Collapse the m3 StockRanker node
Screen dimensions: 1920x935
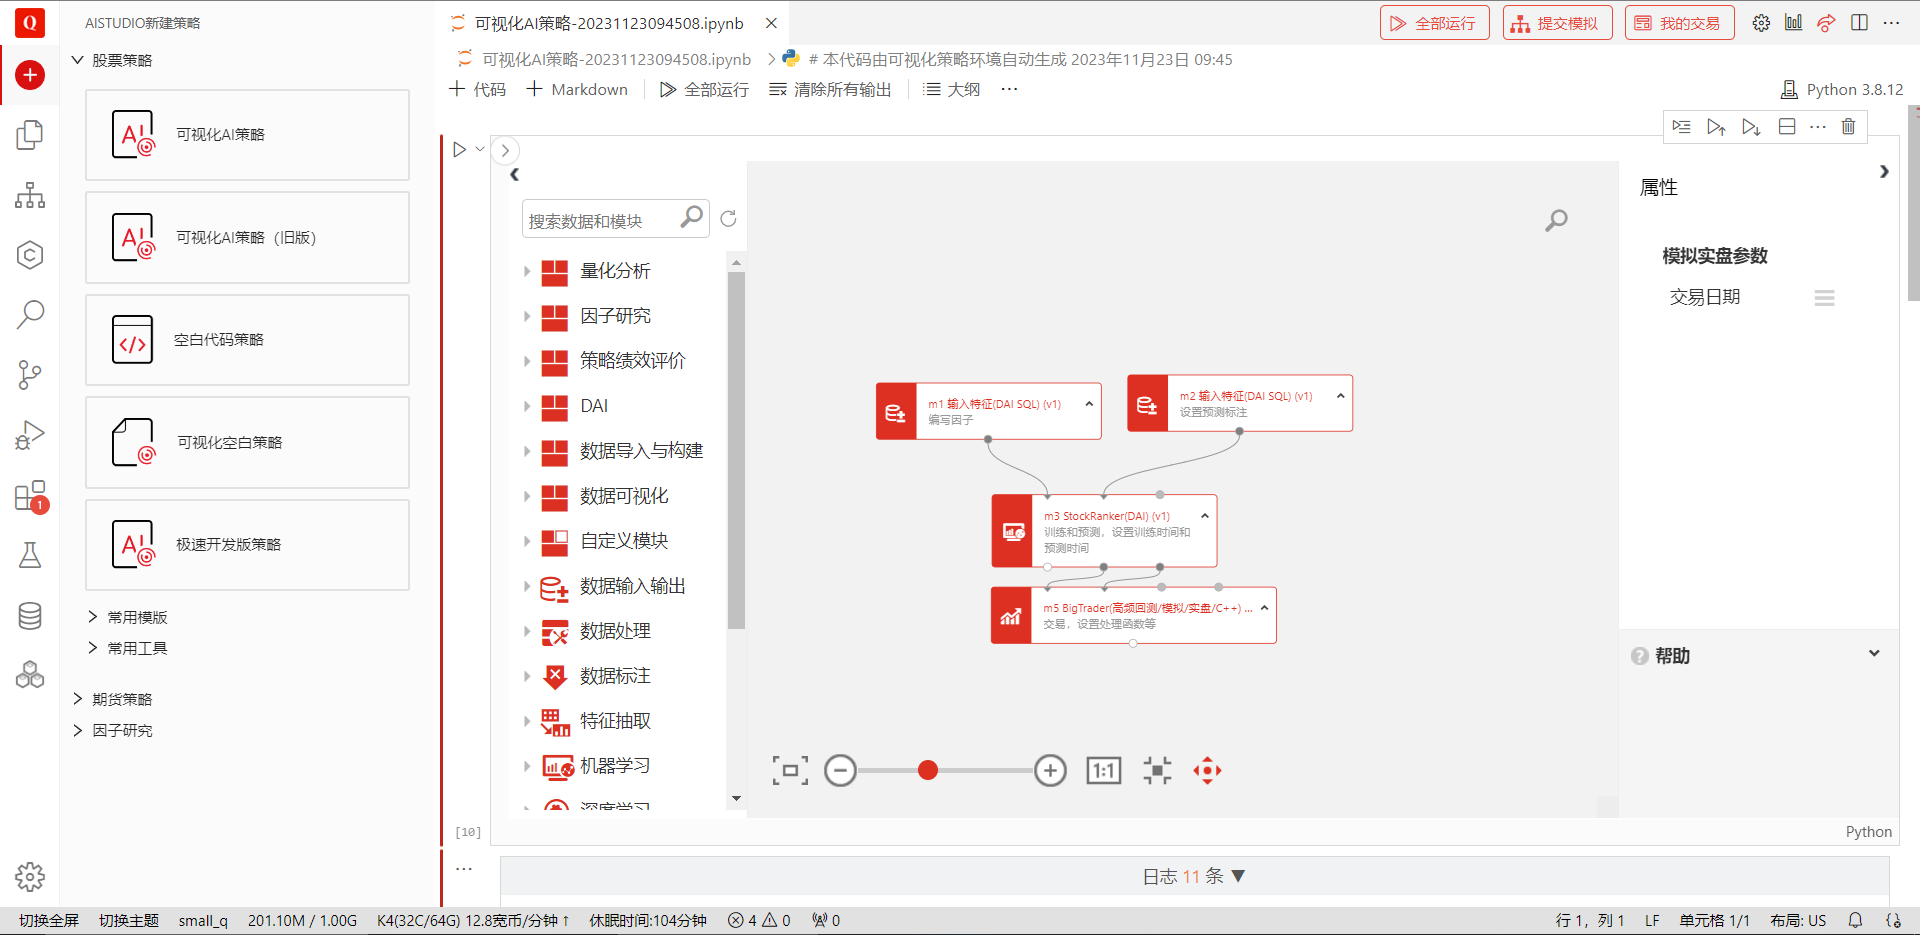tap(1204, 516)
